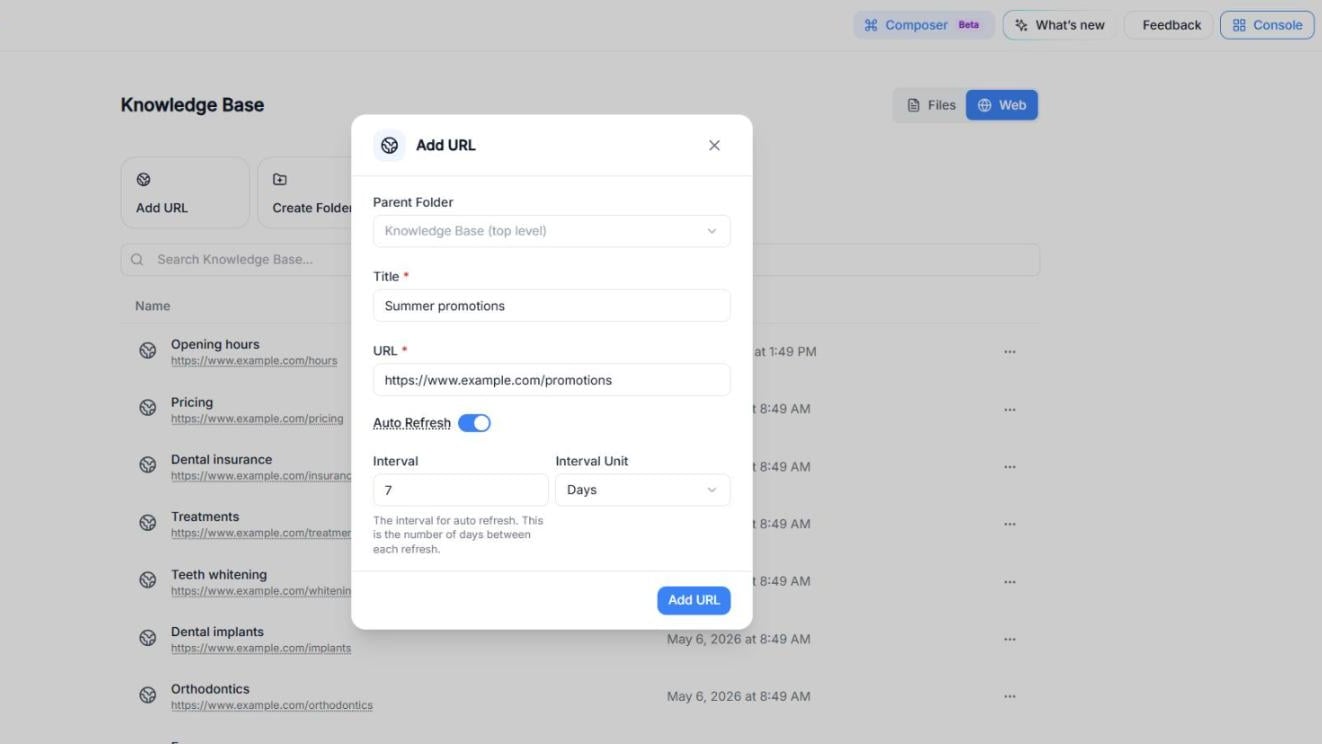Open more options for Dental implants row
The width and height of the screenshot is (1322, 744).
1010,639
